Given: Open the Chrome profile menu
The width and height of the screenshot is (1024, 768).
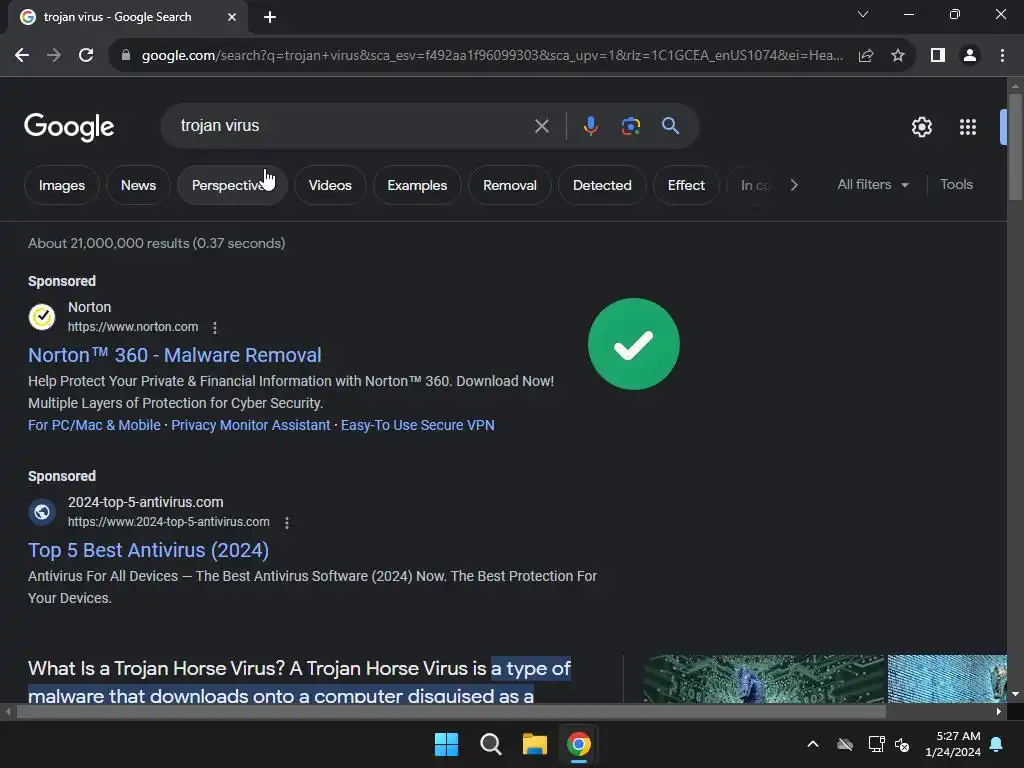Looking at the screenshot, I should (x=970, y=56).
